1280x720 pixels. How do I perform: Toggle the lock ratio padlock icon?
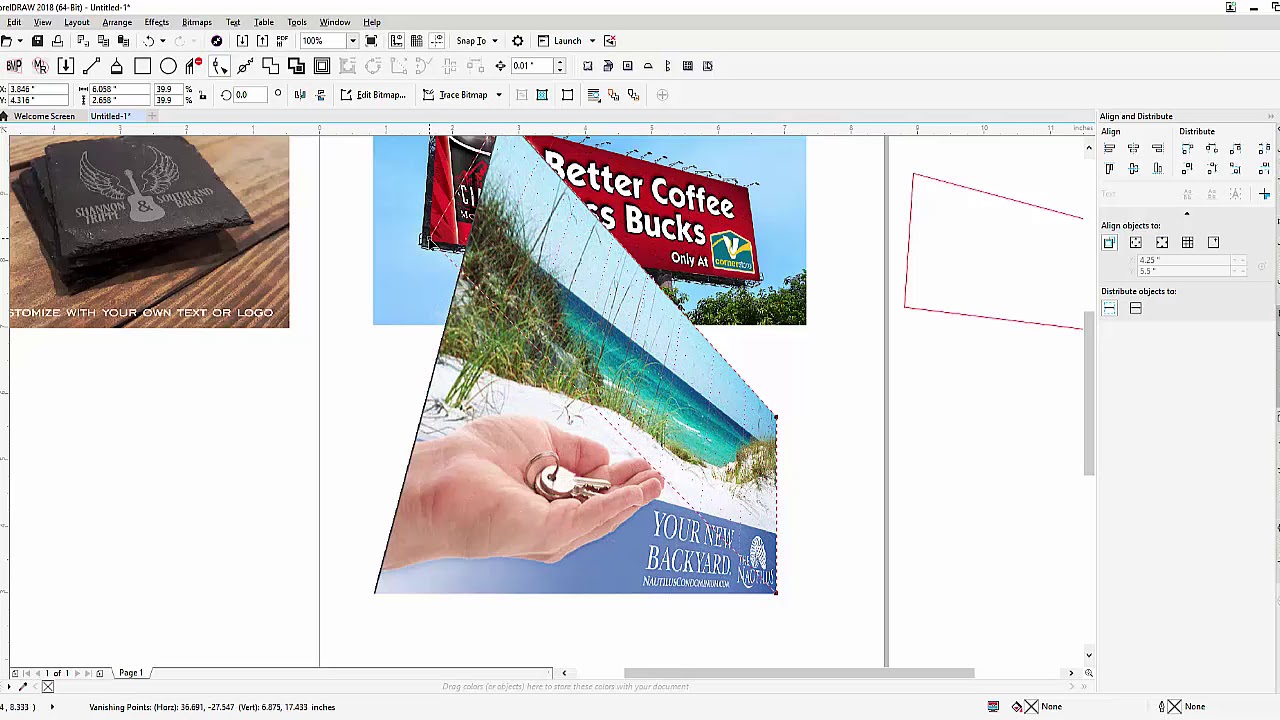[203, 95]
